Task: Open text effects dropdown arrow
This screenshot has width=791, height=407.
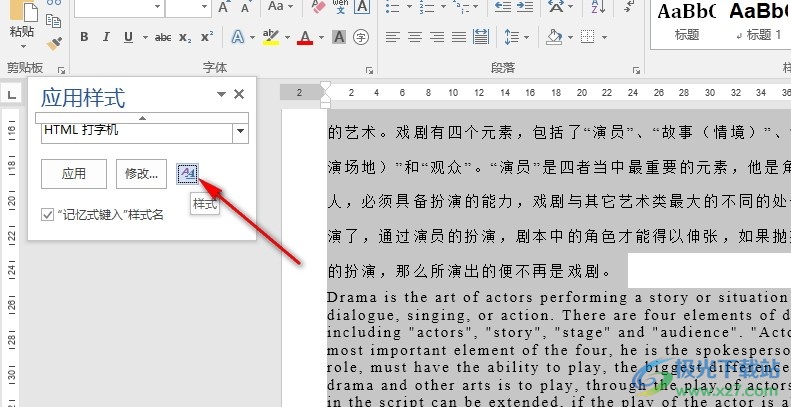Action: [252, 37]
